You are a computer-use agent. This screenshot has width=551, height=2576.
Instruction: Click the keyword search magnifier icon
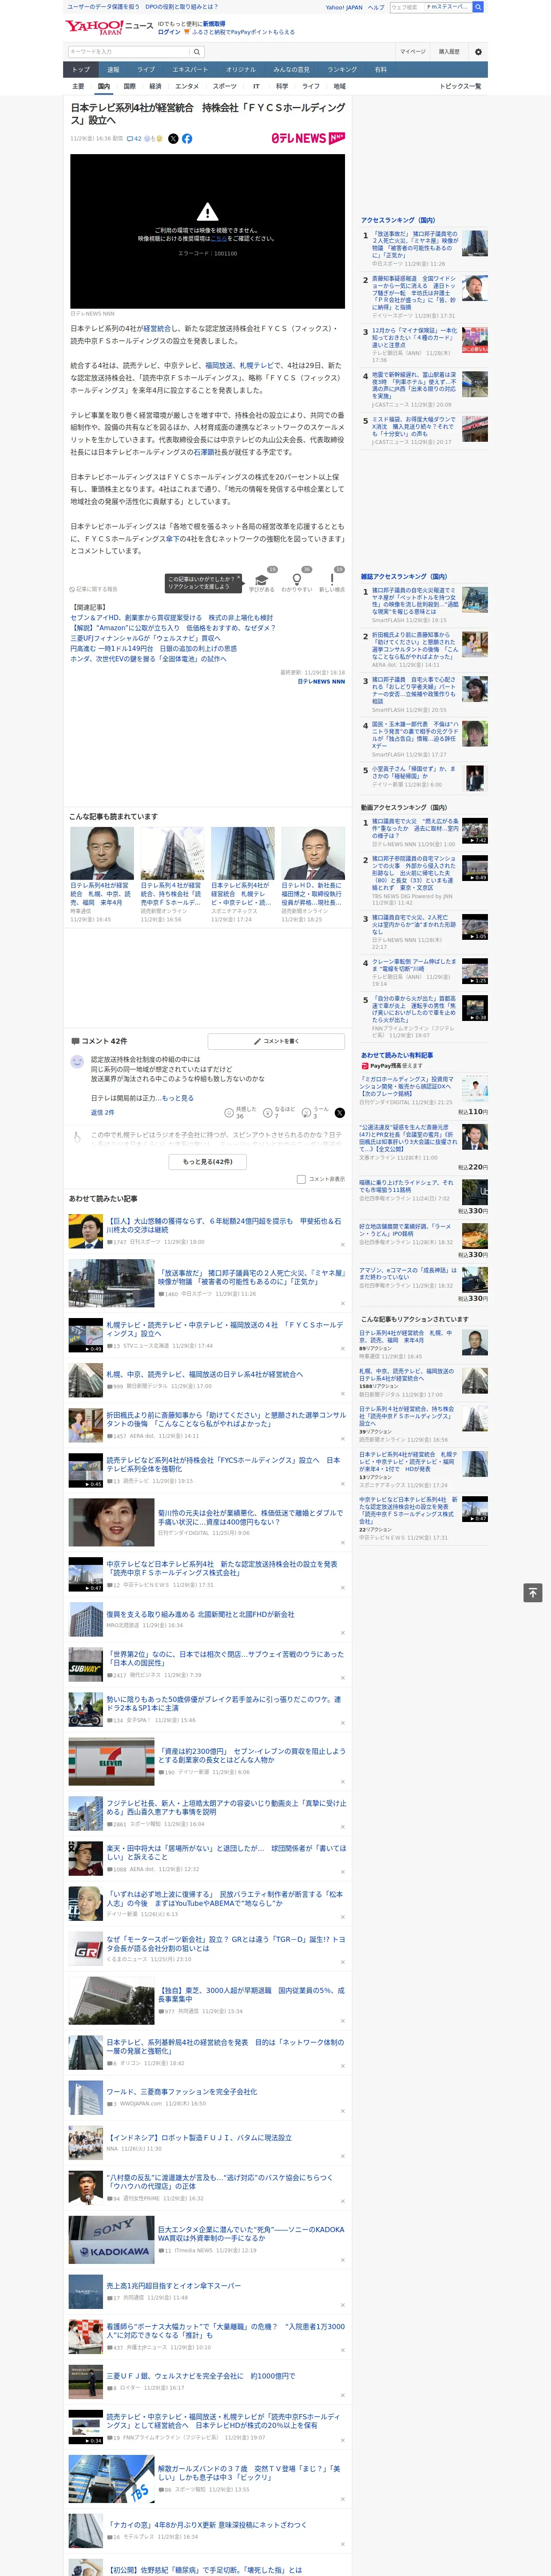pos(196,52)
